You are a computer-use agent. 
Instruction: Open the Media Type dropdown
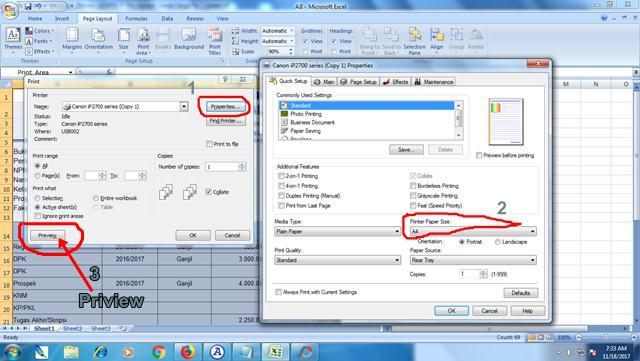[x=338, y=232]
